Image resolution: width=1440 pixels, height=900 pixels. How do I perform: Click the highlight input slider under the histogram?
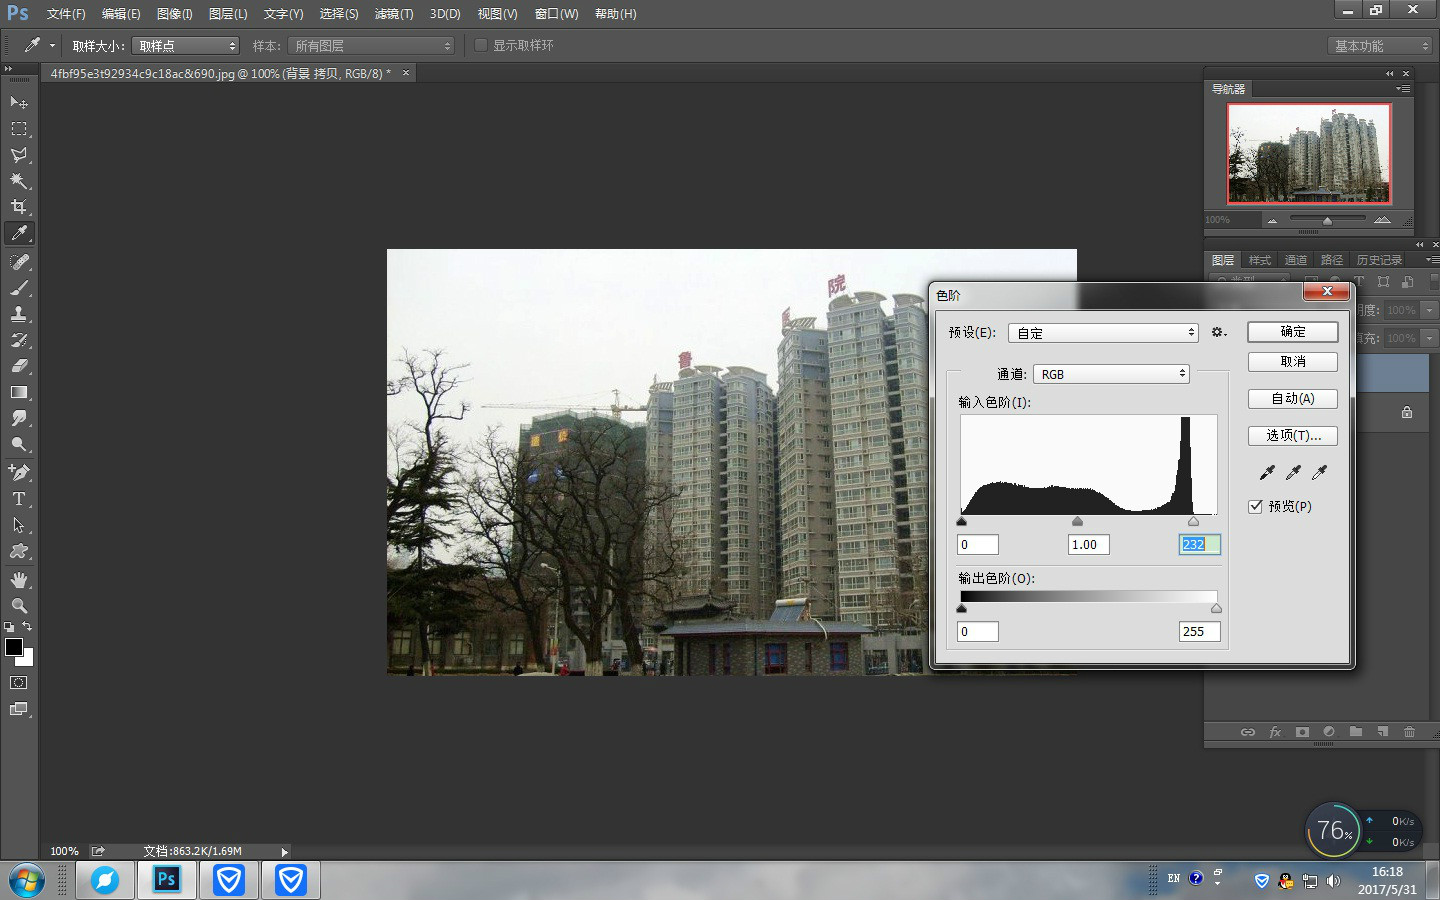pos(1192,521)
